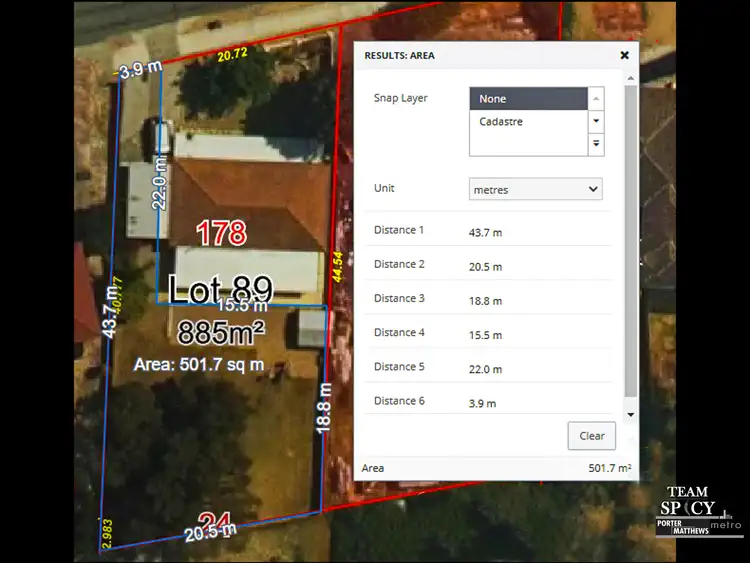Click results panel scrollbar down arrow
The width and height of the screenshot is (750, 563).
[x=629, y=413]
